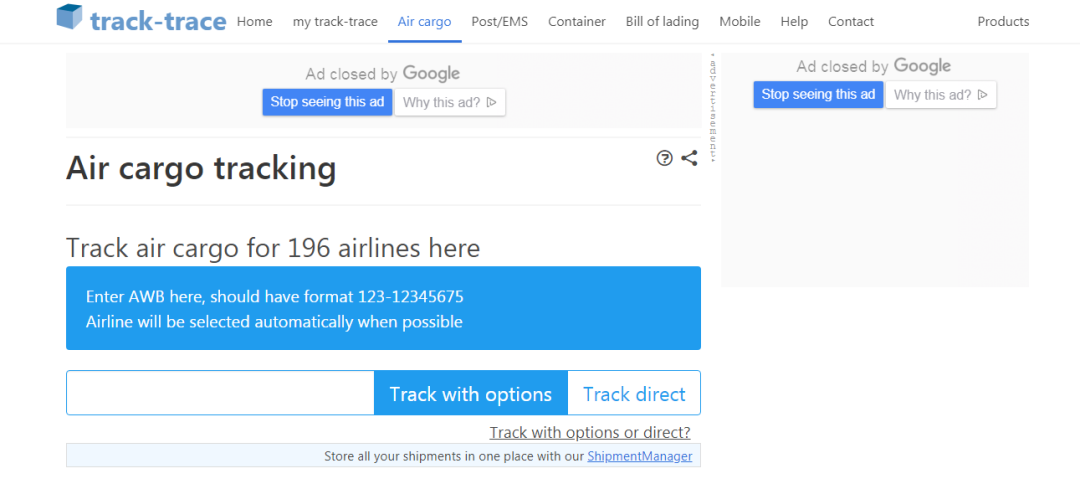The height and width of the screenshot is (489, 1080).
Task: Click the track-trace cube logo
Action: point(69,18)
